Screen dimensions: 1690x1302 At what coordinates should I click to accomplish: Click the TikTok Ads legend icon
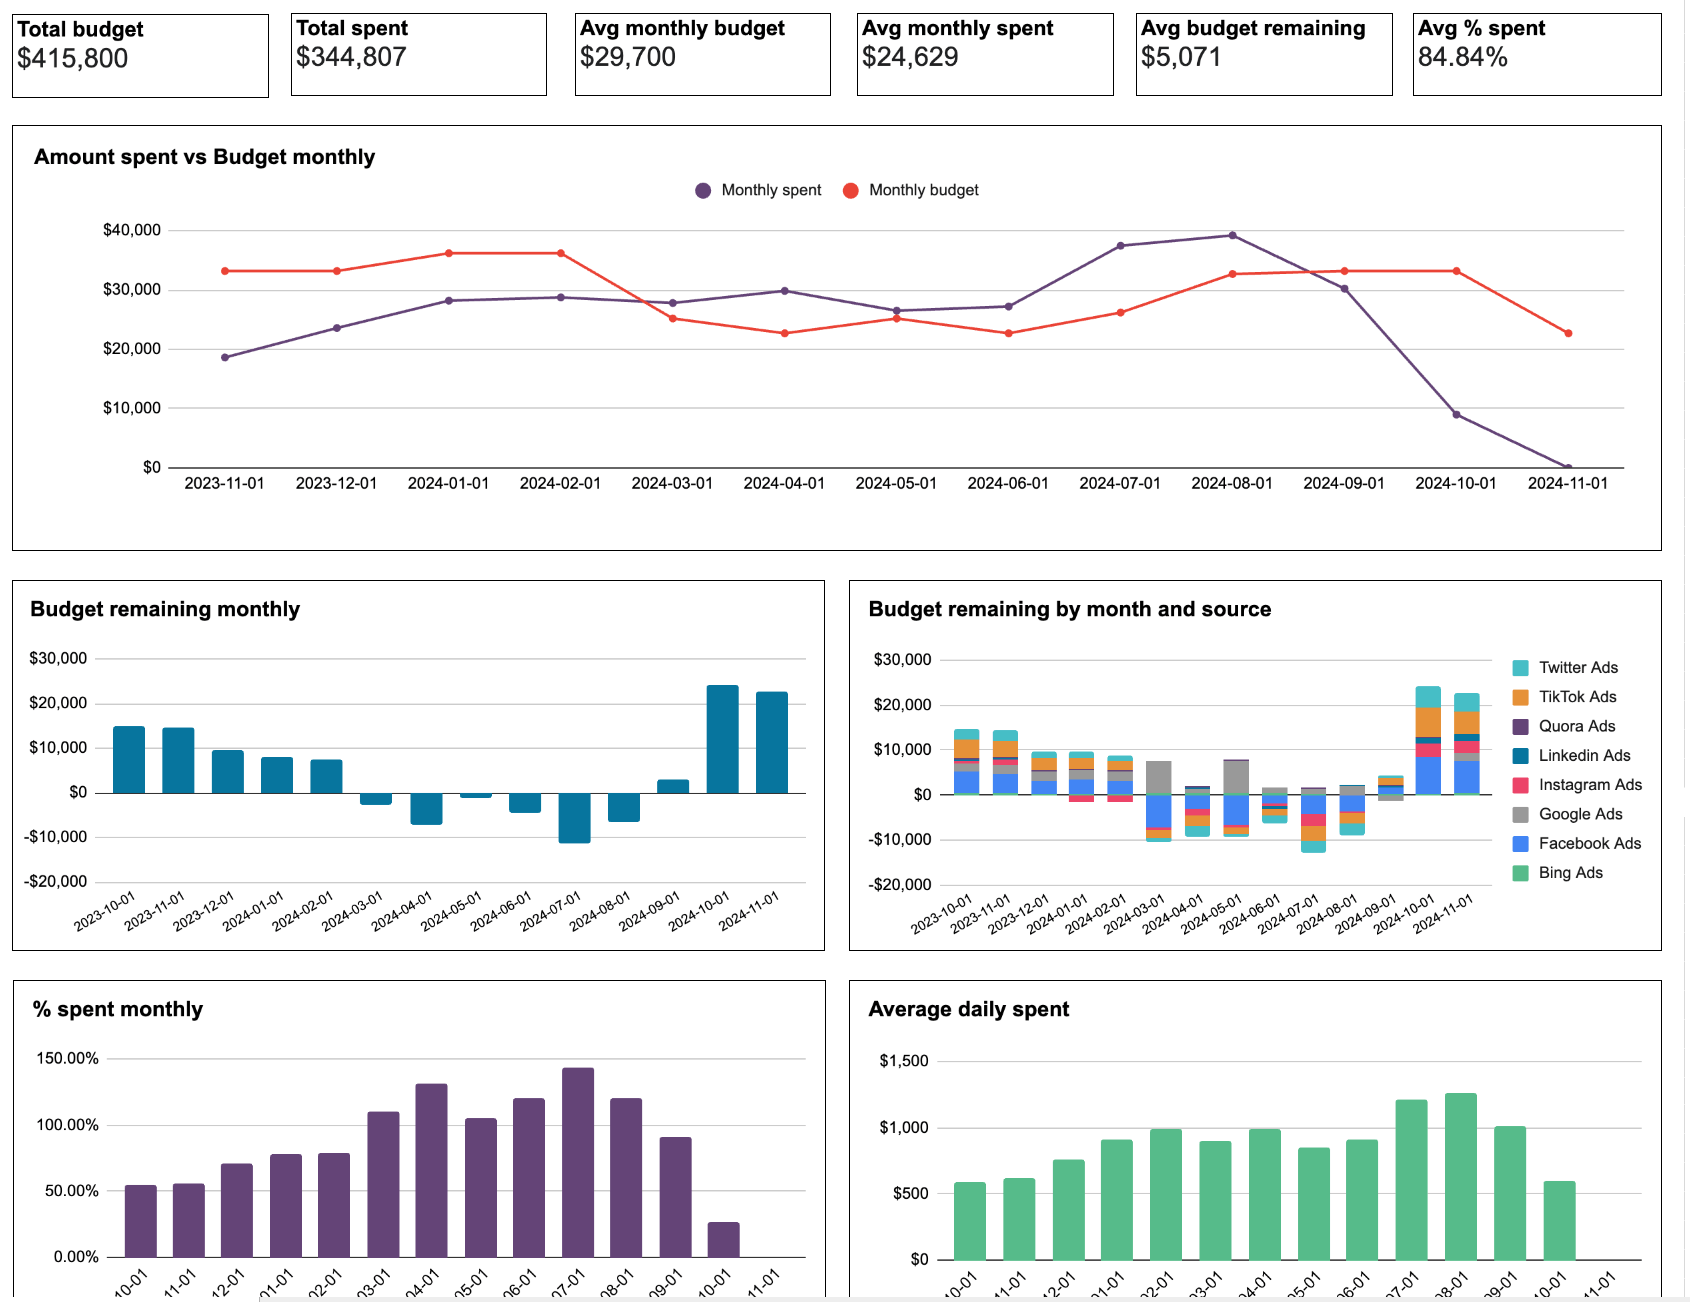(1521, 696)
